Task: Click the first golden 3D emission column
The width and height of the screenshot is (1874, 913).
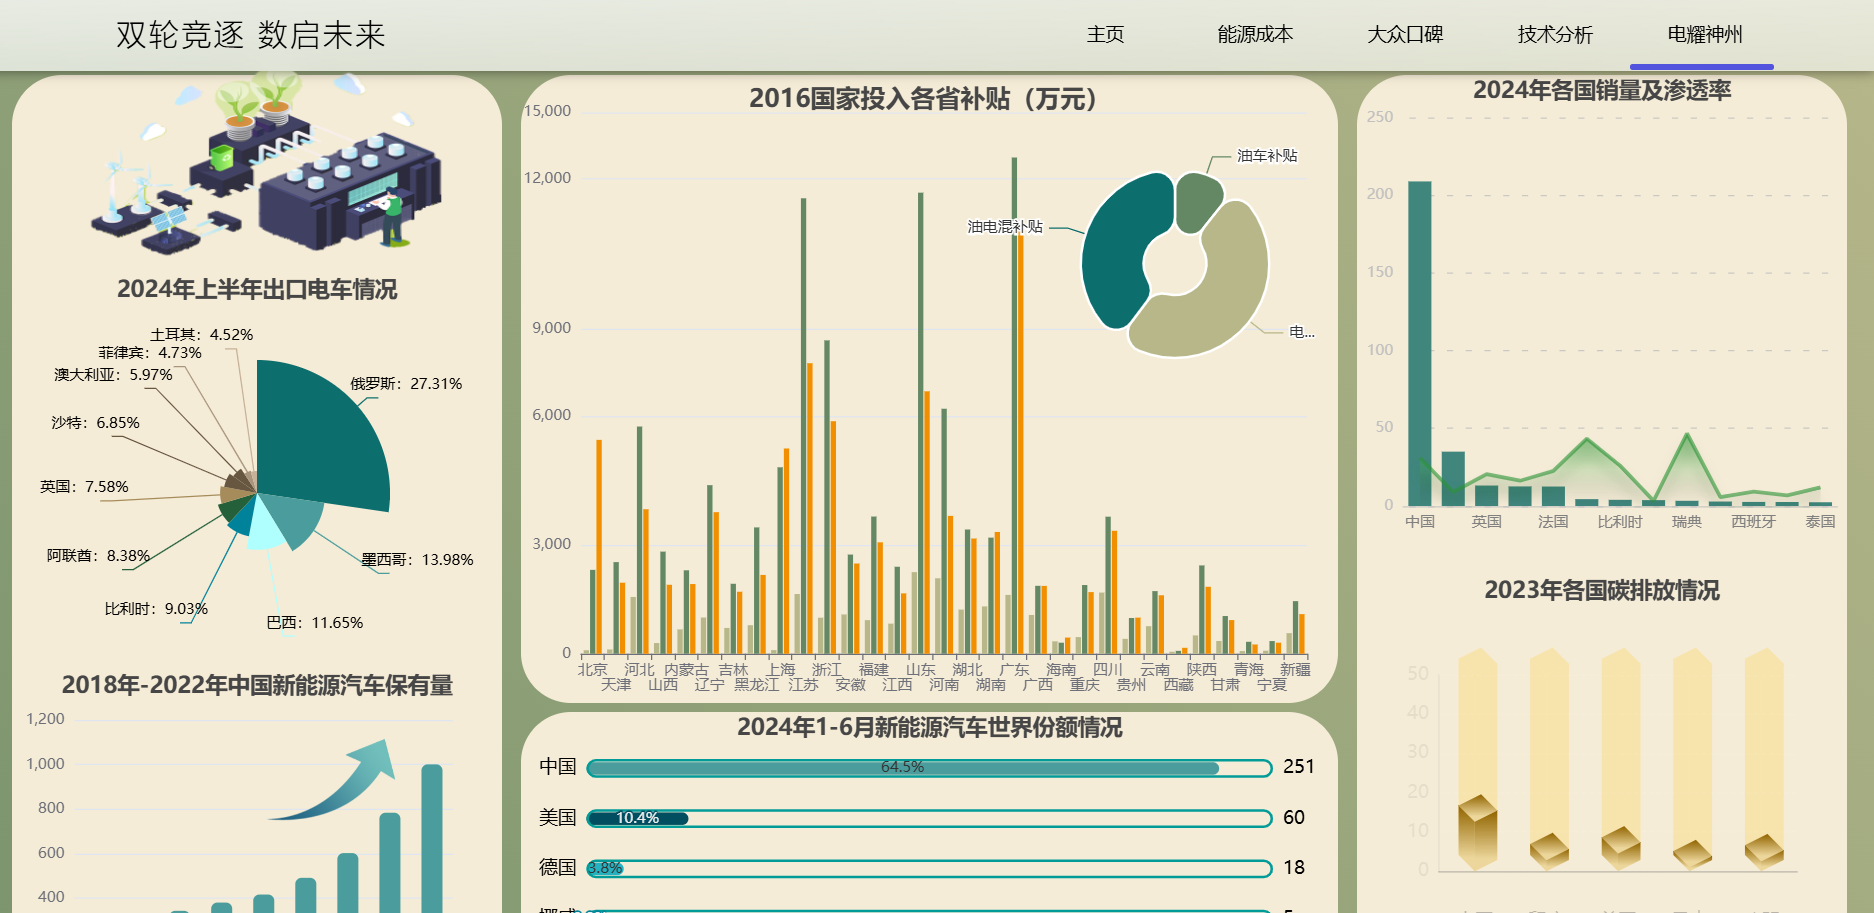Action: point(1478,759)
